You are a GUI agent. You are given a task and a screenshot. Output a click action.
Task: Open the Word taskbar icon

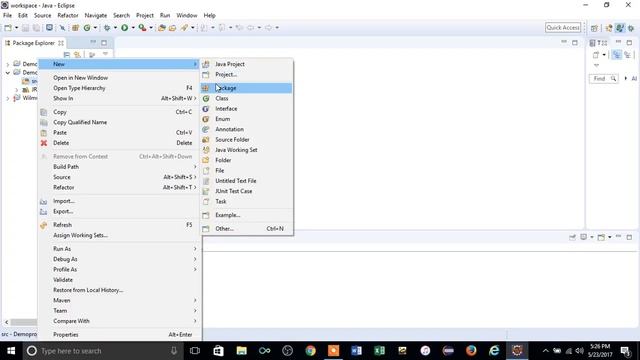click(x=356, y=351)
